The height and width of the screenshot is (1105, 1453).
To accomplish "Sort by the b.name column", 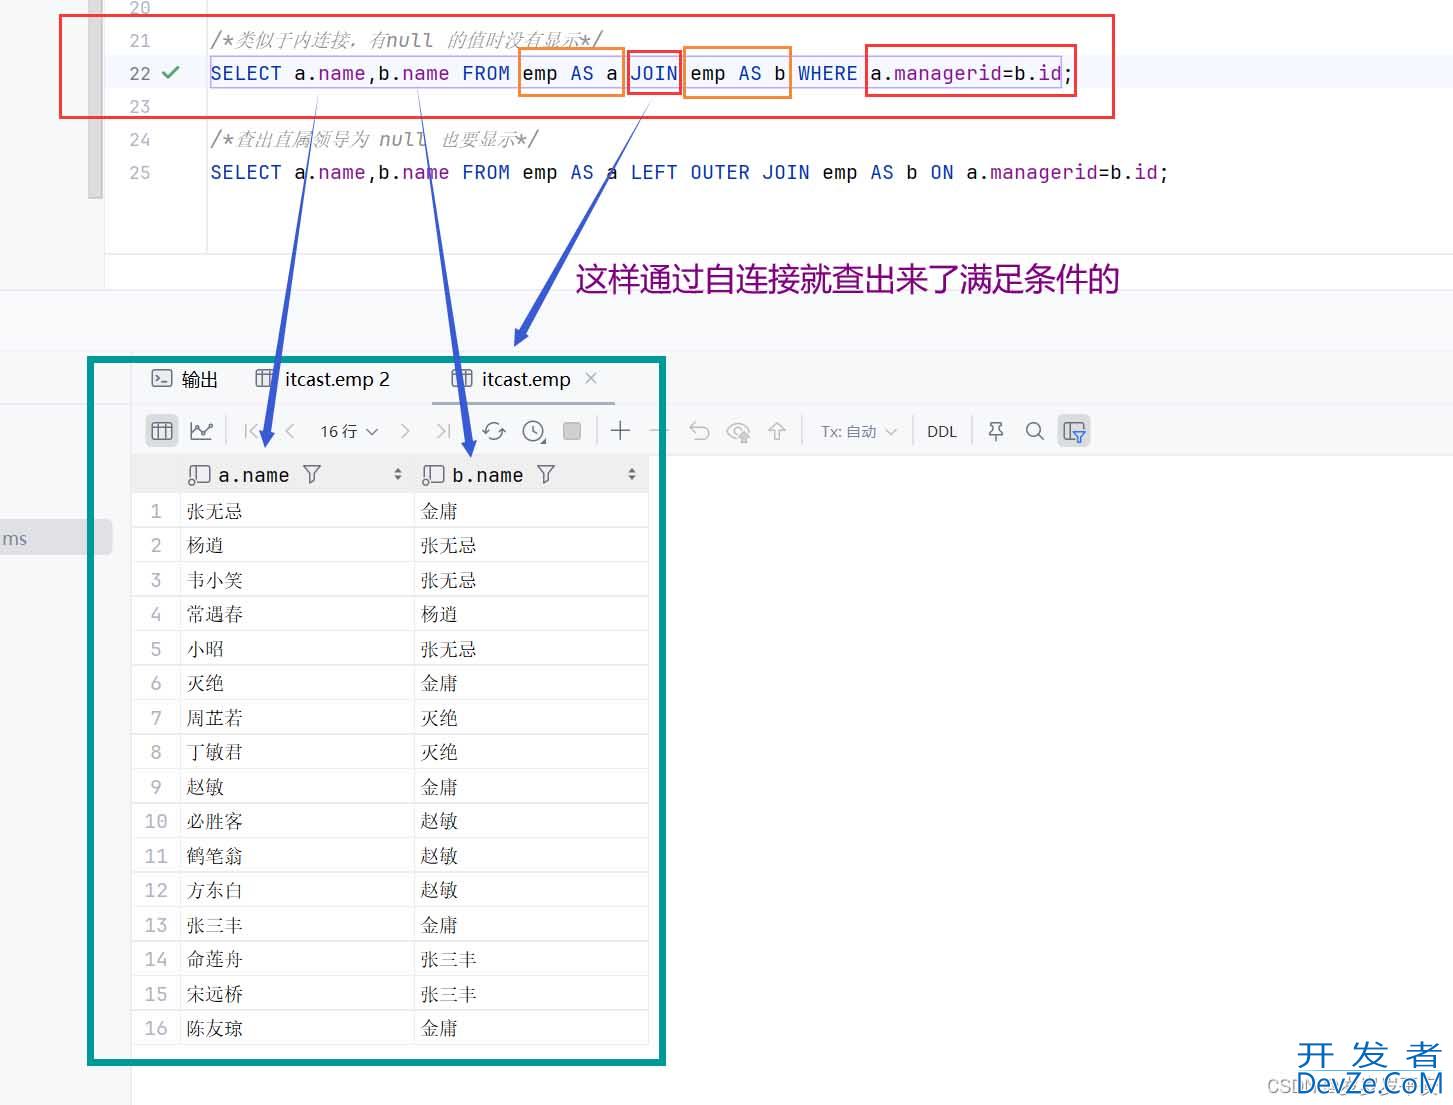I will click(x=632, y=475).
